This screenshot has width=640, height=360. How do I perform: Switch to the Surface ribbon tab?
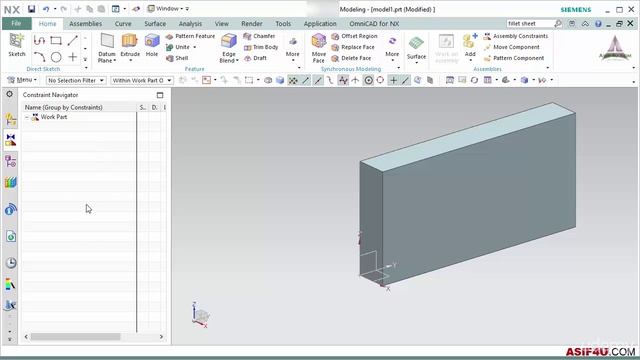click(155, 24)
